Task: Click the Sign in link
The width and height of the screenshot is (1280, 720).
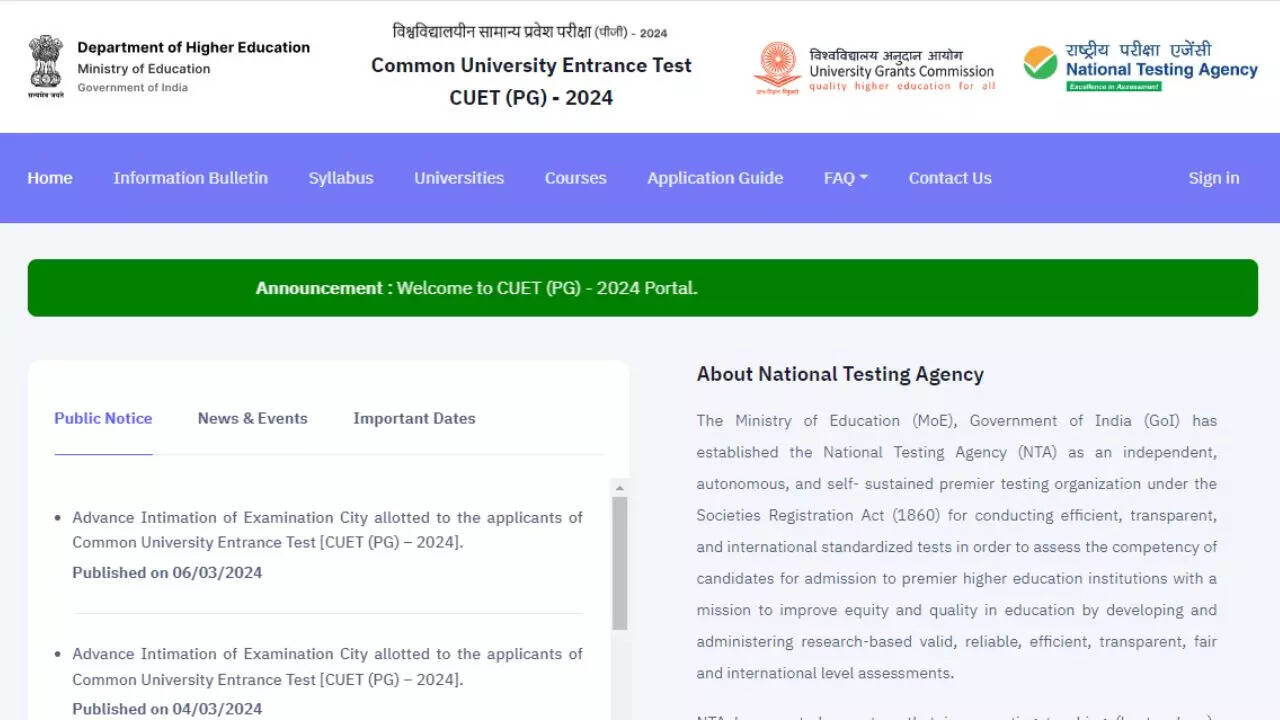Action: click(x=1213, y=178)
